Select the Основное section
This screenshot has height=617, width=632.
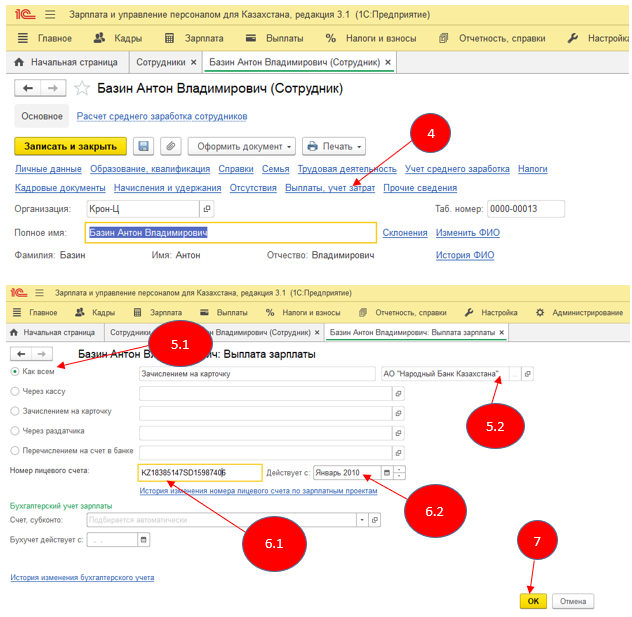click(42, 116)
